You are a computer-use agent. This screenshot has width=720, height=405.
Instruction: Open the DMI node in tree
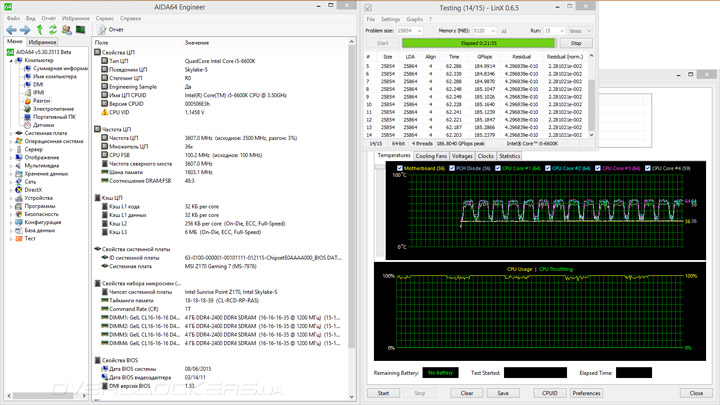pos(38,84)
